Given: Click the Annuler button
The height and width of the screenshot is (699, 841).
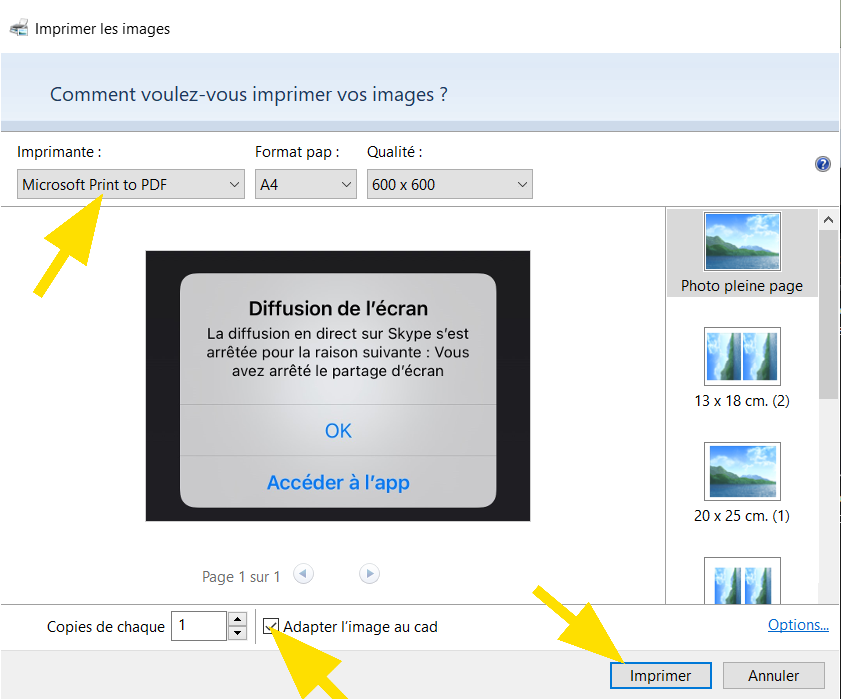Looking at the screenshot, I should [x=773, y=675].
